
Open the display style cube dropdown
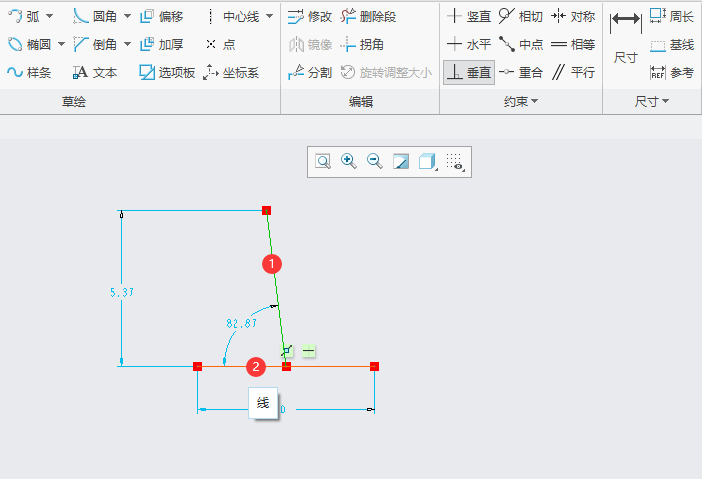tap(428, 162)
